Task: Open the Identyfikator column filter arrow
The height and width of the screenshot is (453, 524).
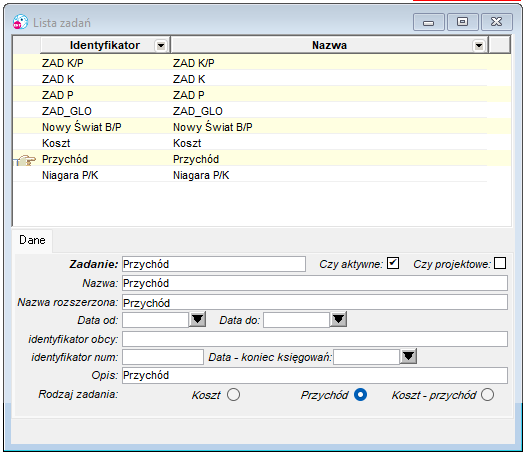Action: [161, 45]
